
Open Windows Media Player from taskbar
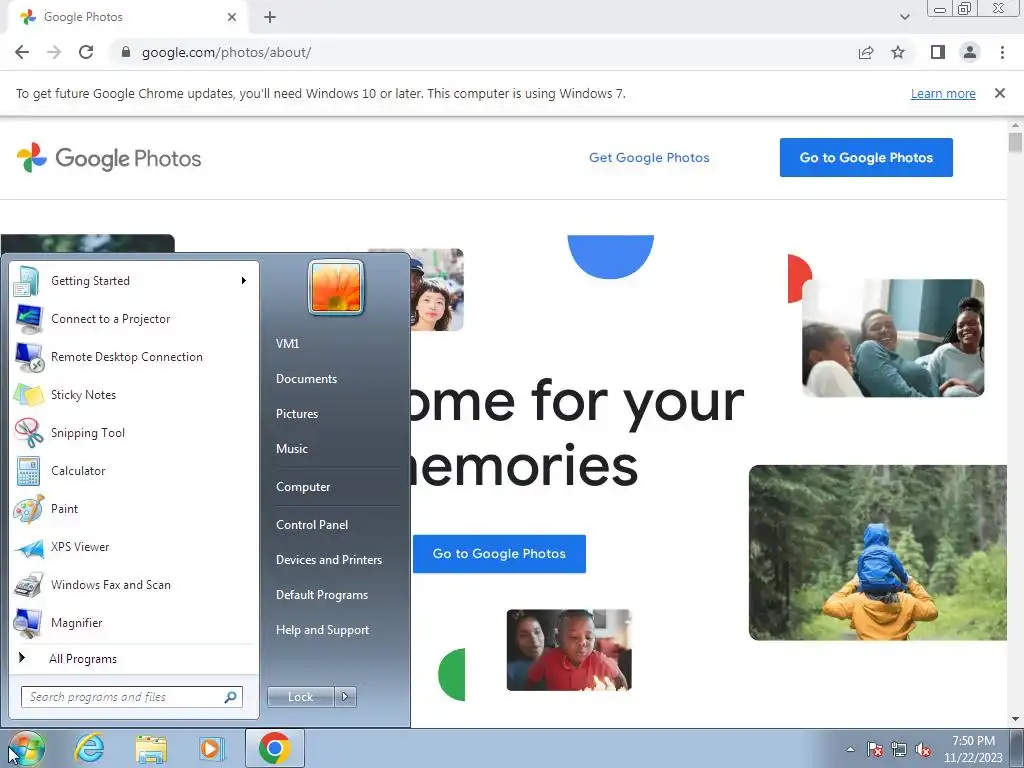point(211,748)
